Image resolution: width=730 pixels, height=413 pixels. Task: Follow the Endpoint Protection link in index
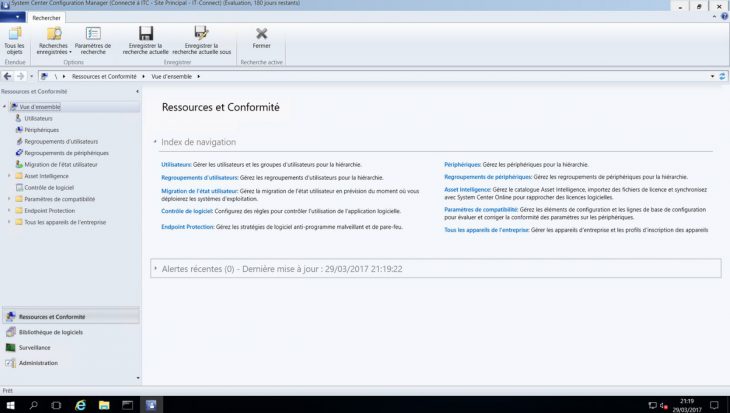tap(187, 228)
